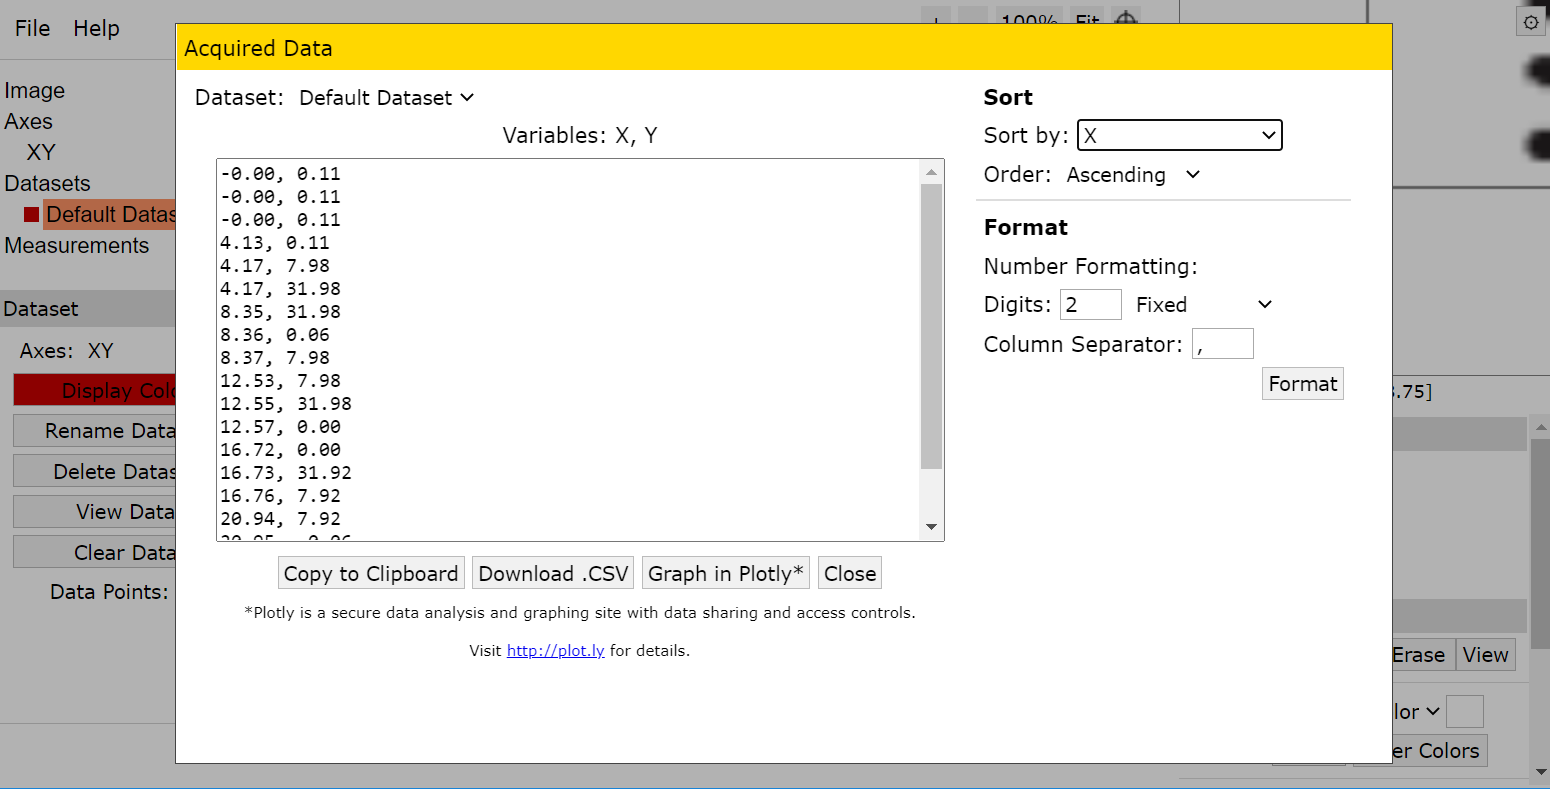Screen dimensions: 1550x789
Task: Click the Number Formatting: label
Action: 1091,266
